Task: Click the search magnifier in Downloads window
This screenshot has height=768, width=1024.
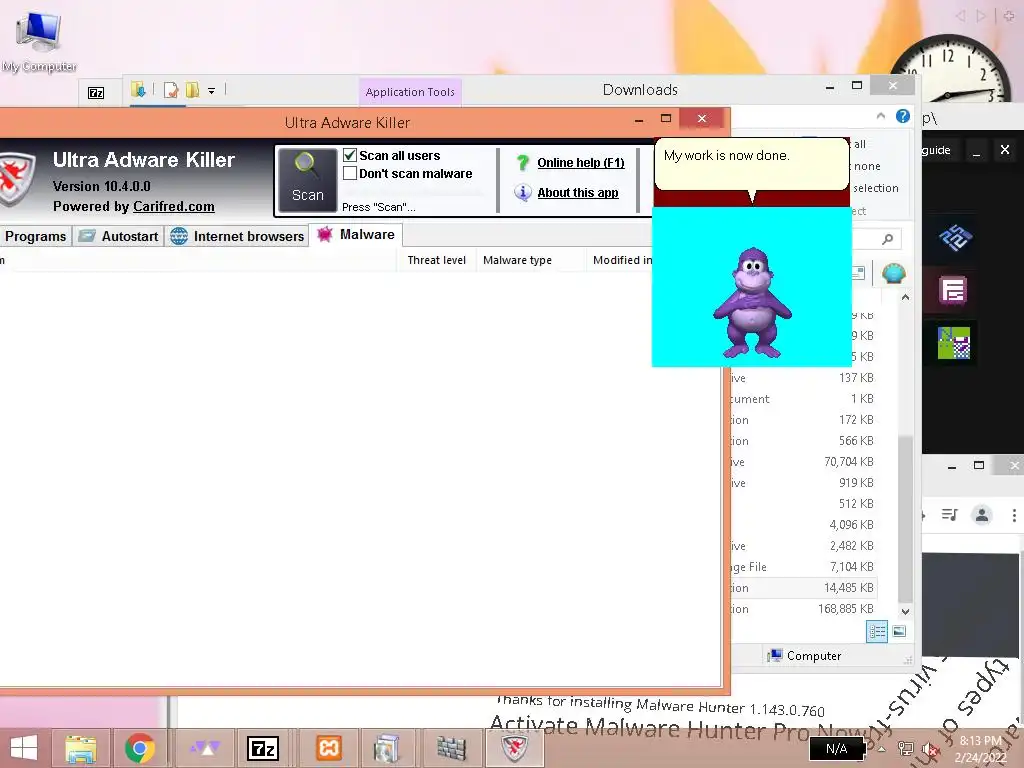Action: point(887,239)
